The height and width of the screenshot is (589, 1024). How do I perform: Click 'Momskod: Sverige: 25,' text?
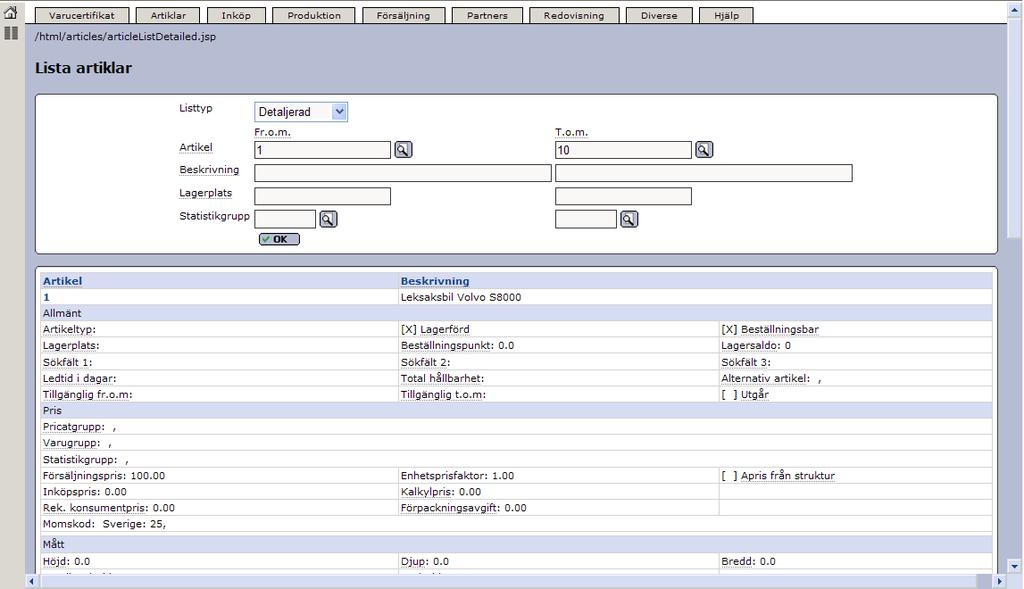coord(104,524)
